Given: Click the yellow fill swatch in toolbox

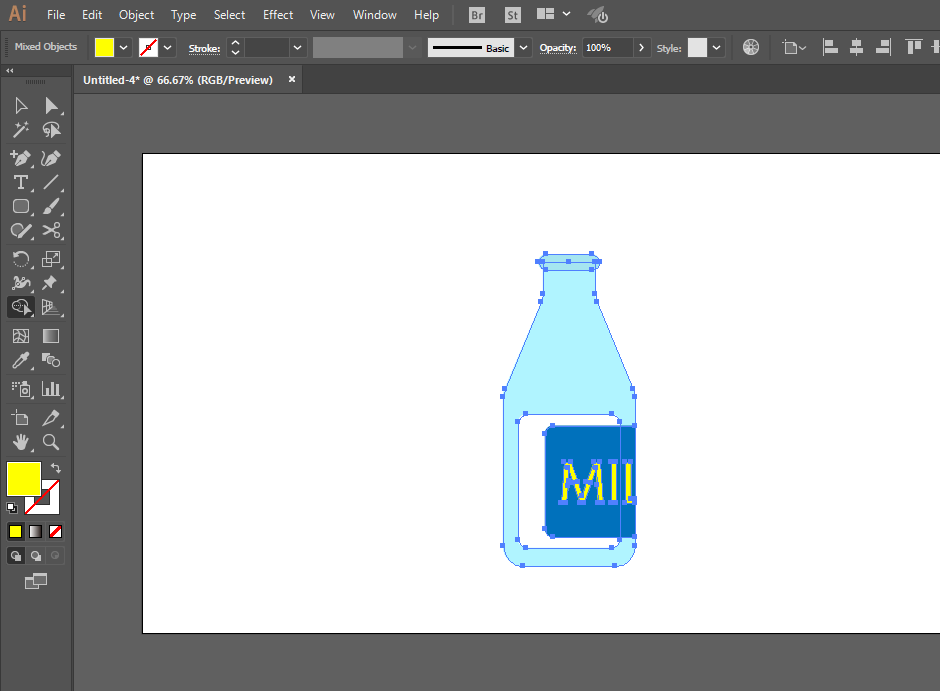Looking at the screenshot, I should (23, 479).
